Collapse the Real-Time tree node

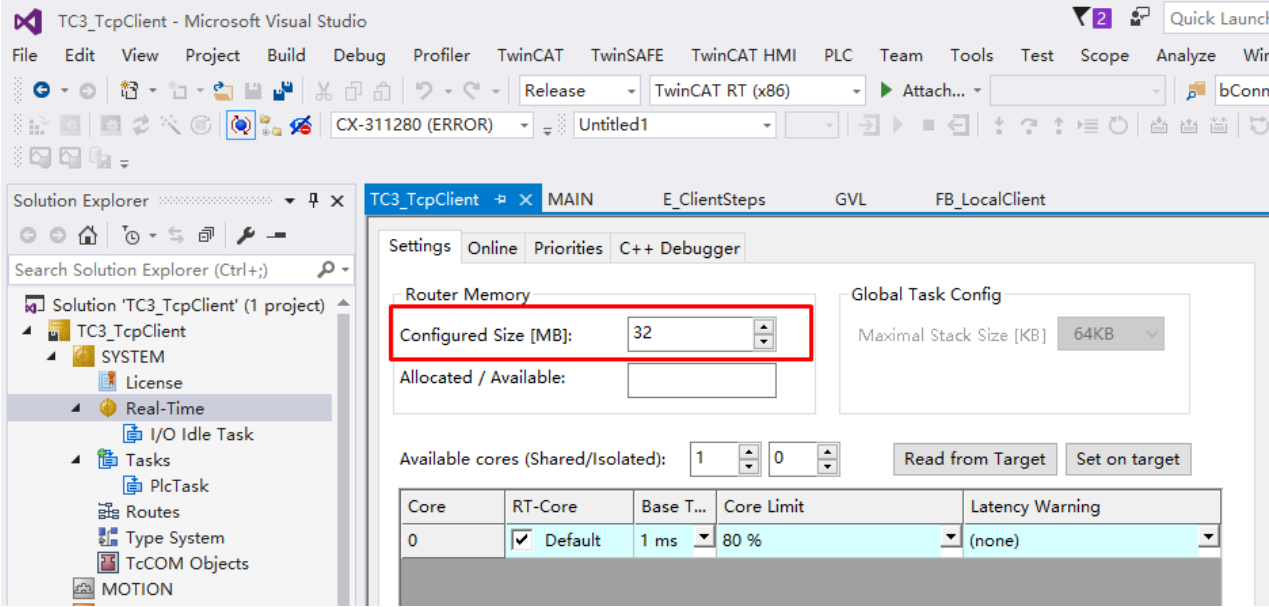point(76,409)
